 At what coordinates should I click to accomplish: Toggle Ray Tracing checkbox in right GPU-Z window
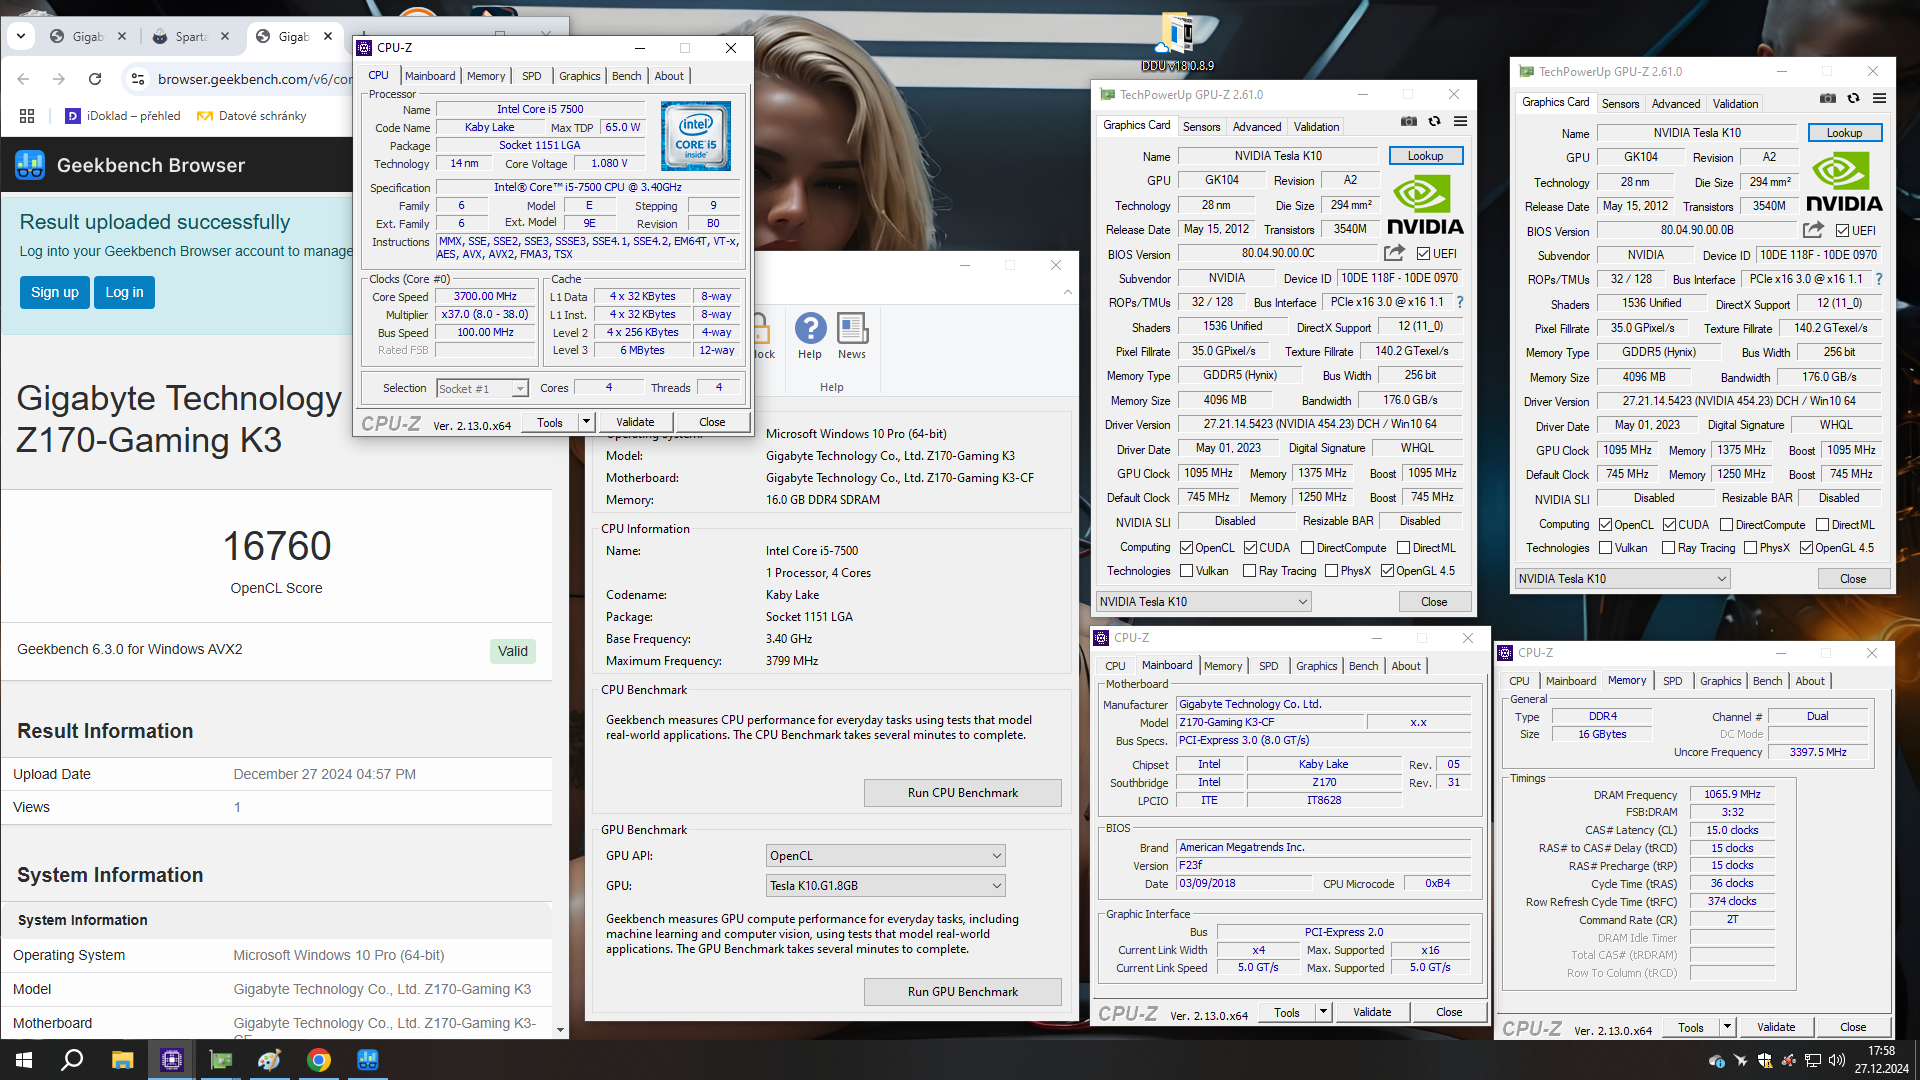1668,548
